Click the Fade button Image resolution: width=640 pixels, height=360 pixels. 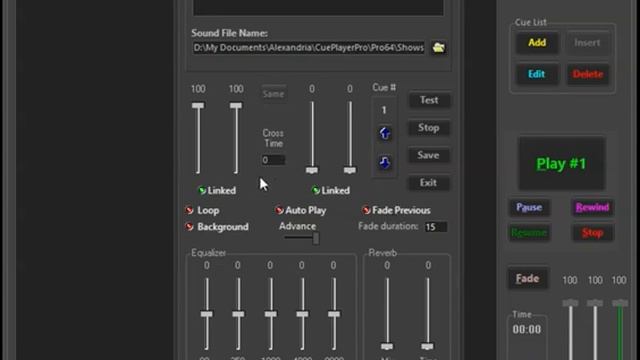coord(527,279)
